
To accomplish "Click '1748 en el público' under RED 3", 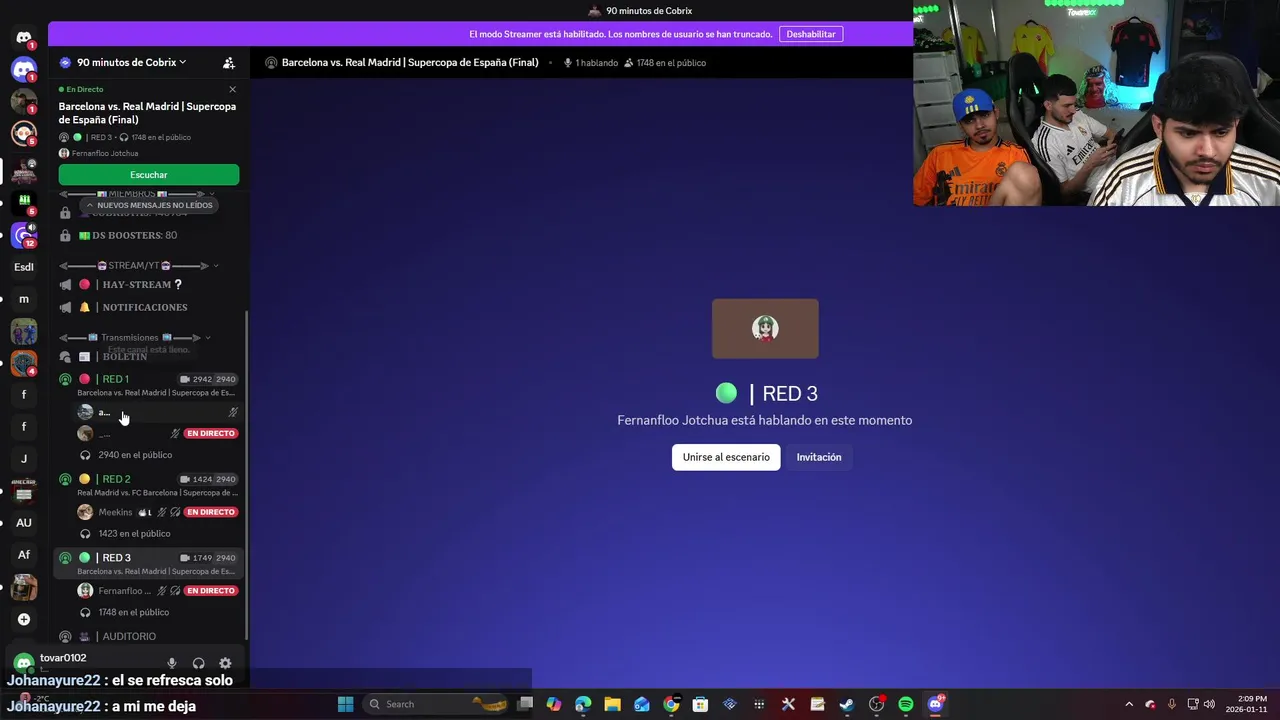I will point(133,612).
